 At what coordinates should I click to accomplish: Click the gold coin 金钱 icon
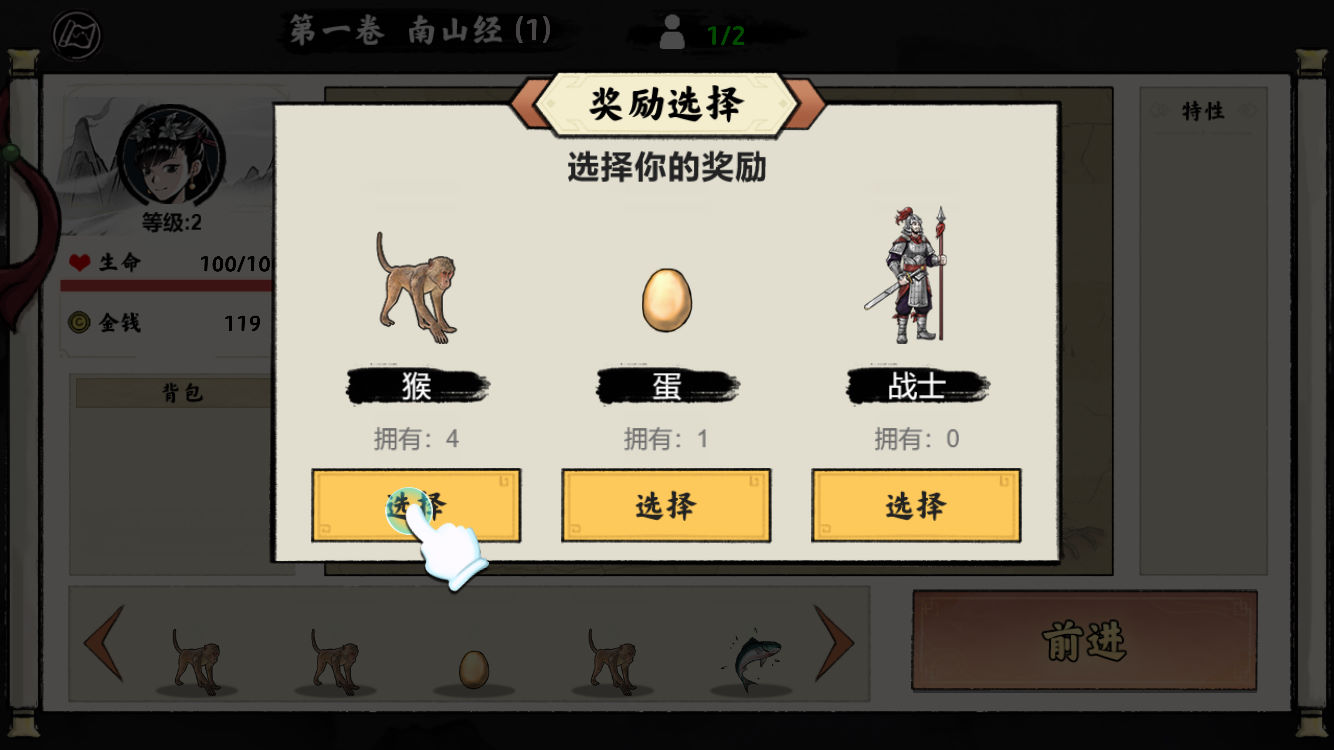coord(78,322)
